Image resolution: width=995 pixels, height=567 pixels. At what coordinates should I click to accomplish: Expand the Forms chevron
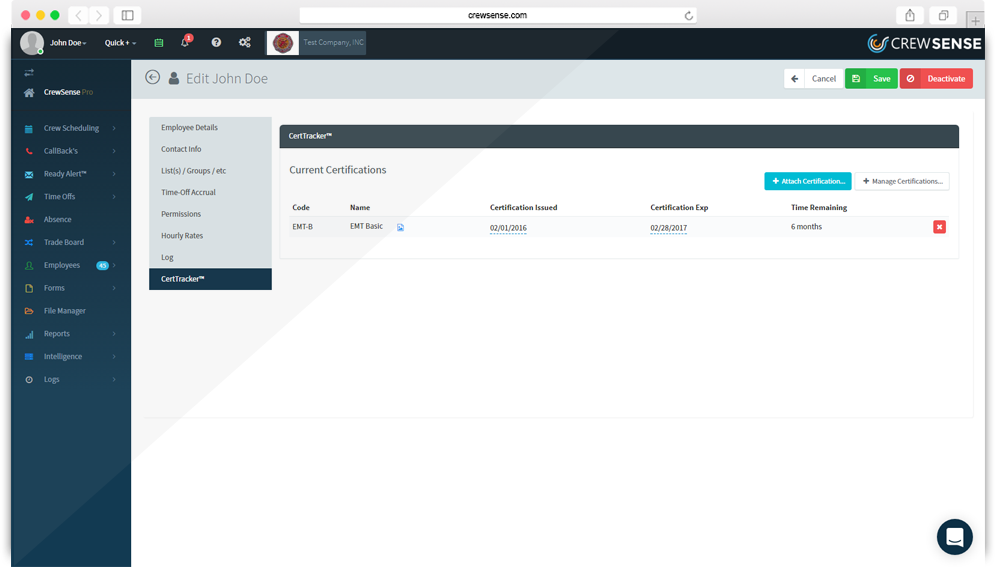[114, 288]
